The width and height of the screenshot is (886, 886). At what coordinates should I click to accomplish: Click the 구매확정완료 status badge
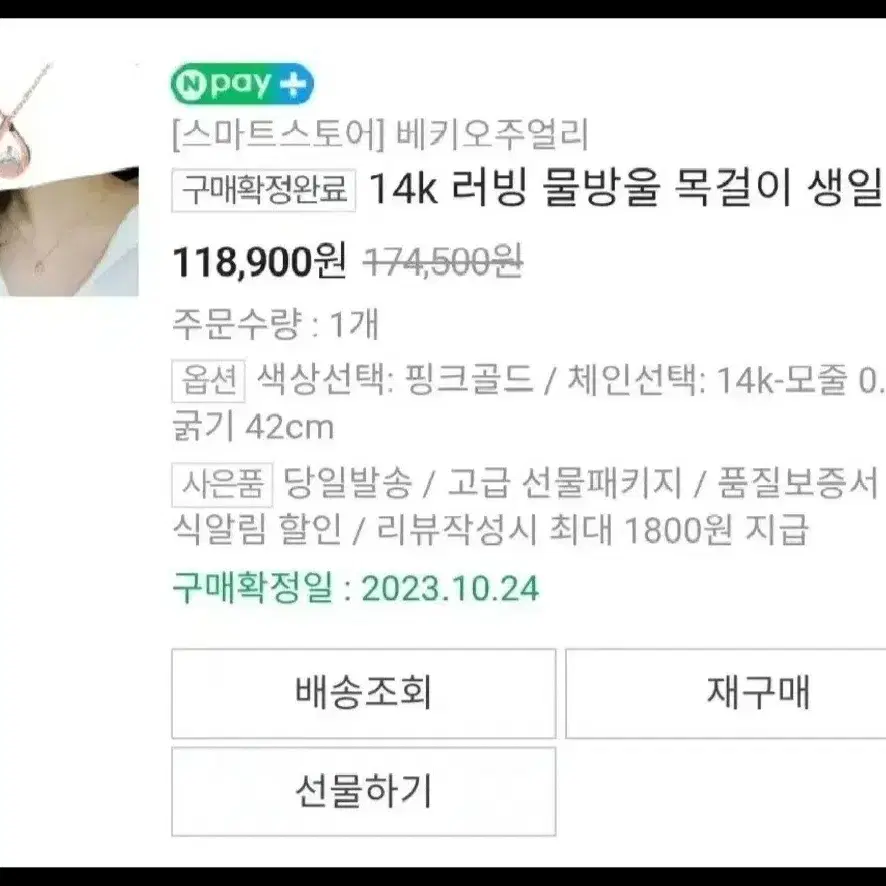[264, 189]
